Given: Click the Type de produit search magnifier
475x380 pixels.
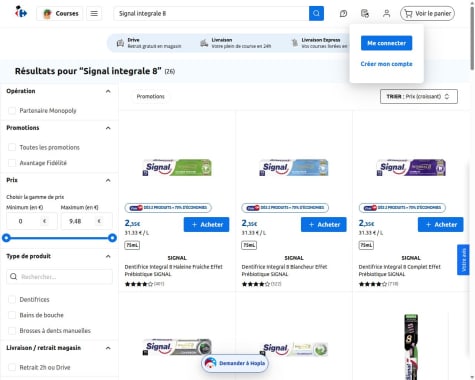Looking at the screenshot, I should pos(13,277).
